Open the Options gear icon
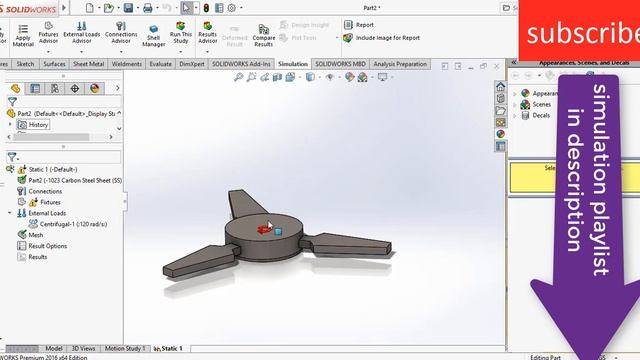 [231, 8]
